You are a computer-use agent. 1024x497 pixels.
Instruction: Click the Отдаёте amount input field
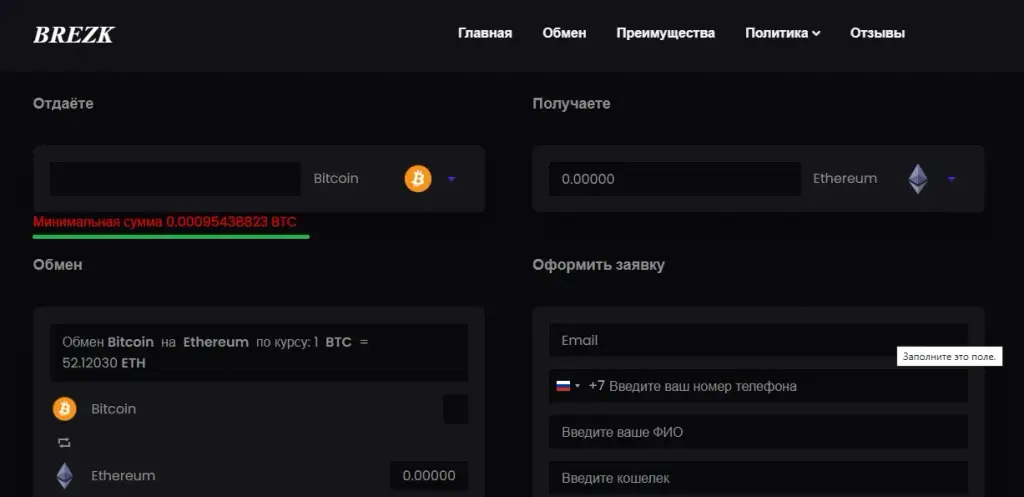coord(175,179)
